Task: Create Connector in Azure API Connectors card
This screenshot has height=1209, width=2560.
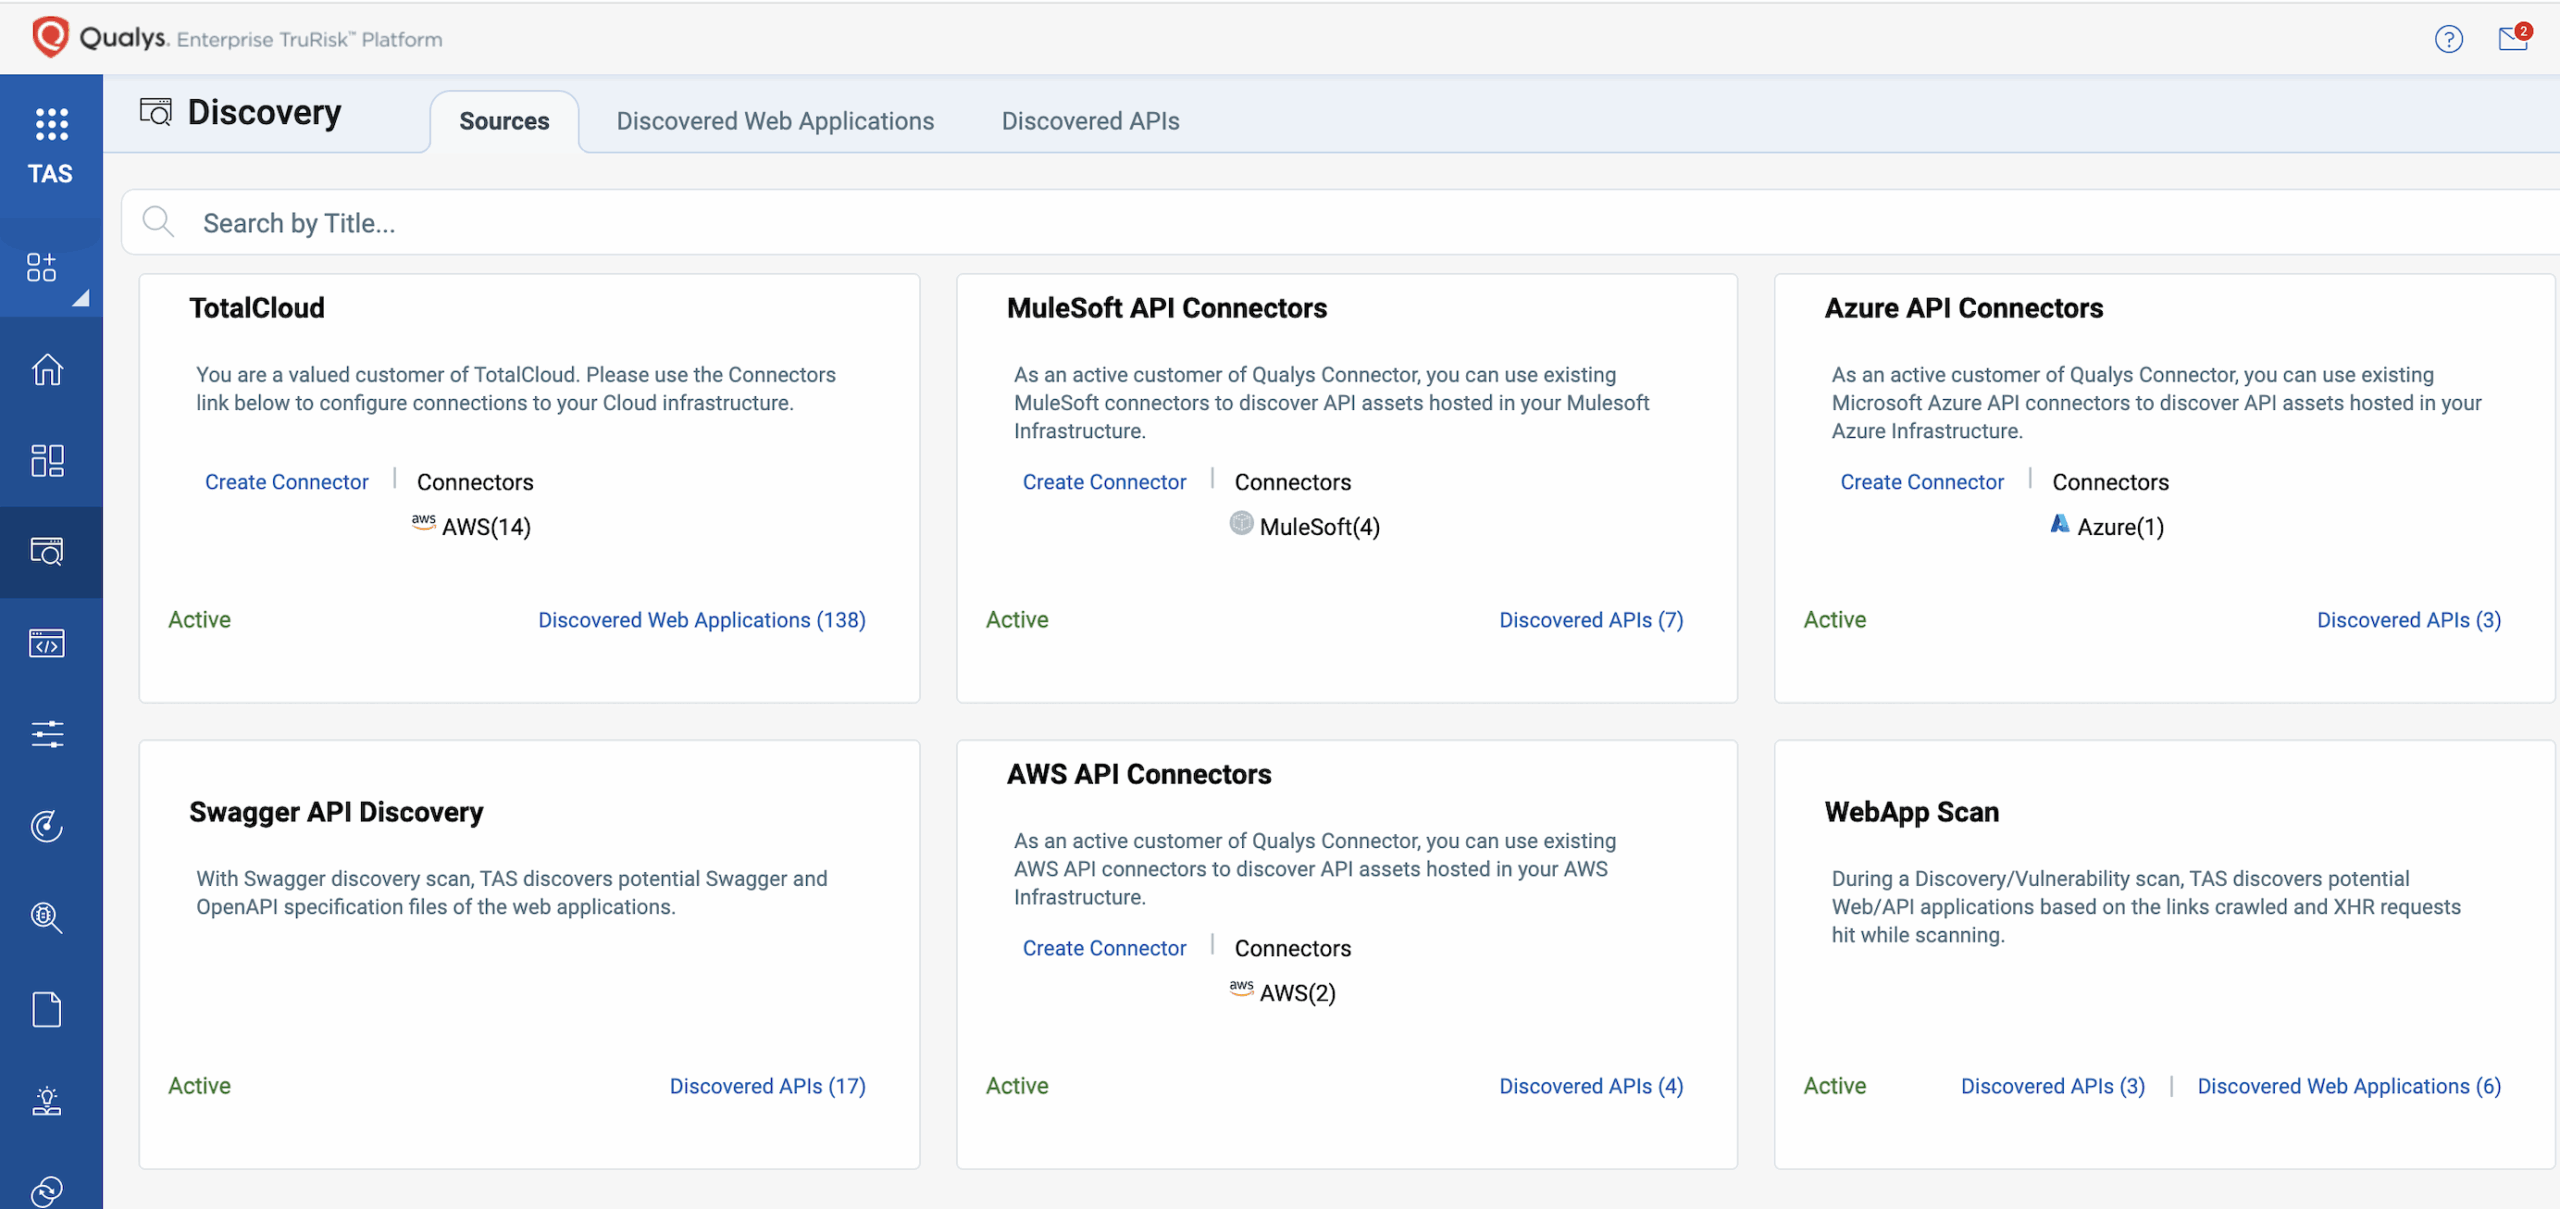Action: pyautogui.click(x=1922, y=482)
